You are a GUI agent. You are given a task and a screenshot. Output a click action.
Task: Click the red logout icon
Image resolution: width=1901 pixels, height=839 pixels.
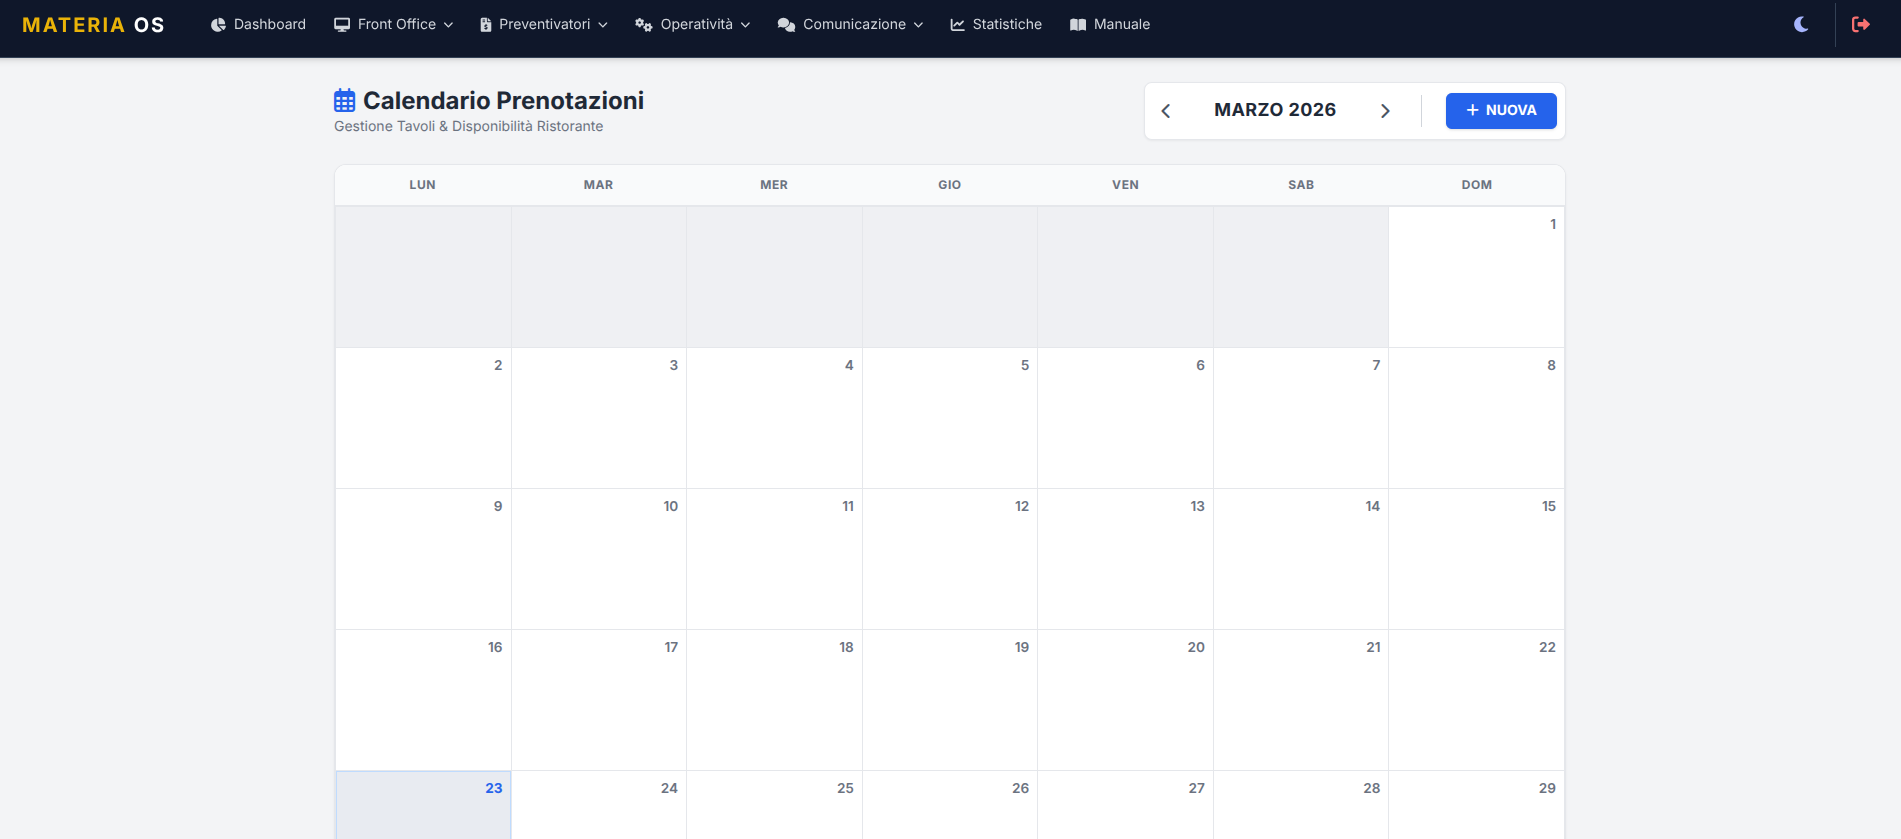[x=1860, y=24]
